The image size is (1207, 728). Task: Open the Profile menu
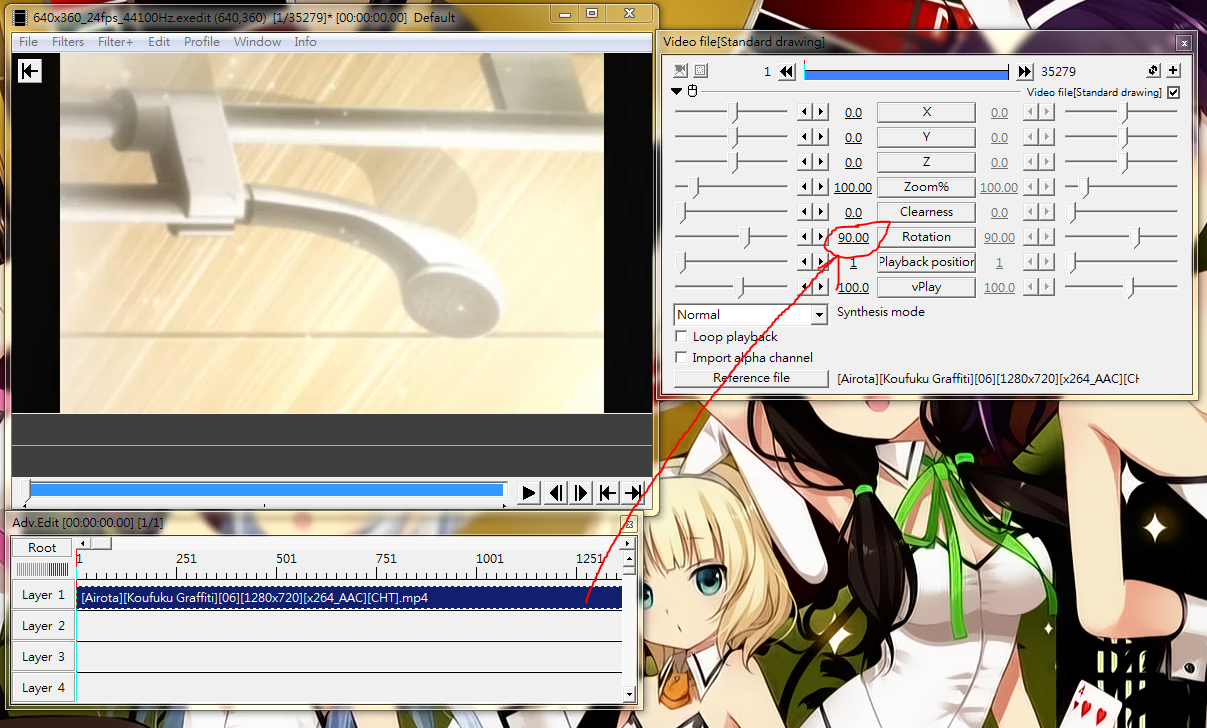(x=202, y=42)
